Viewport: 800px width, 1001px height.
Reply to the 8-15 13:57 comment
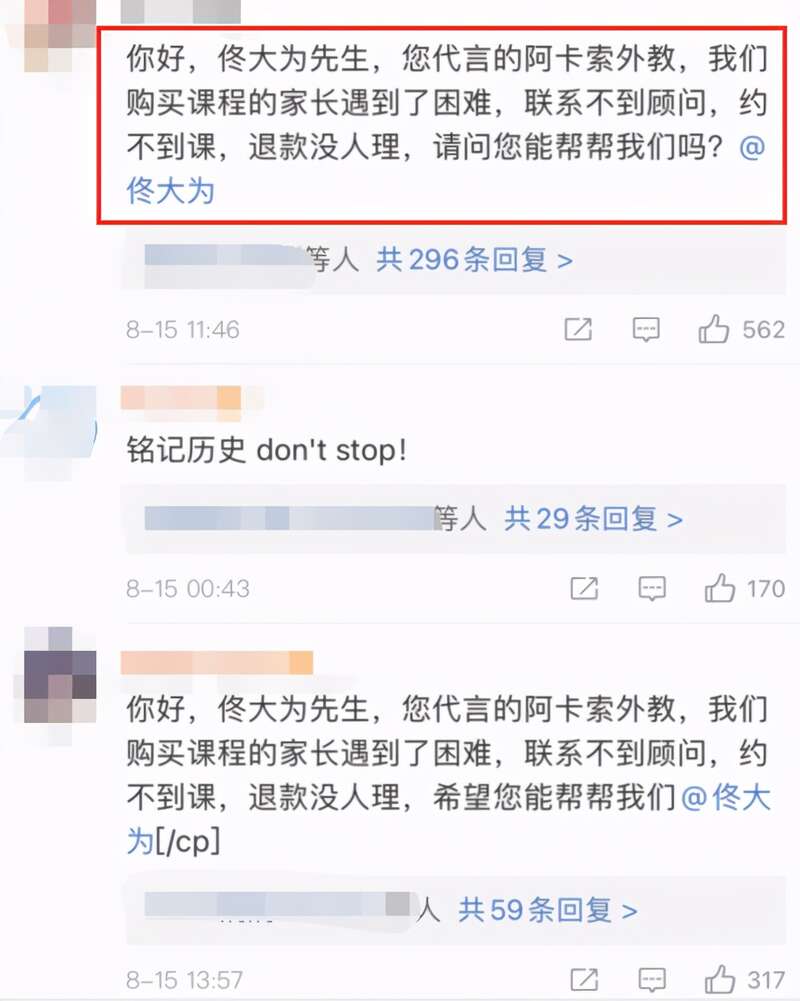[x=652, y=979]
